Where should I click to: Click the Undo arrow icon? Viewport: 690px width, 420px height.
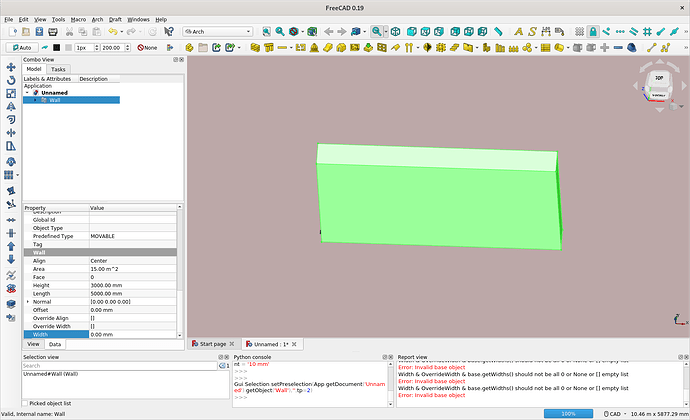tap(113, 32)
